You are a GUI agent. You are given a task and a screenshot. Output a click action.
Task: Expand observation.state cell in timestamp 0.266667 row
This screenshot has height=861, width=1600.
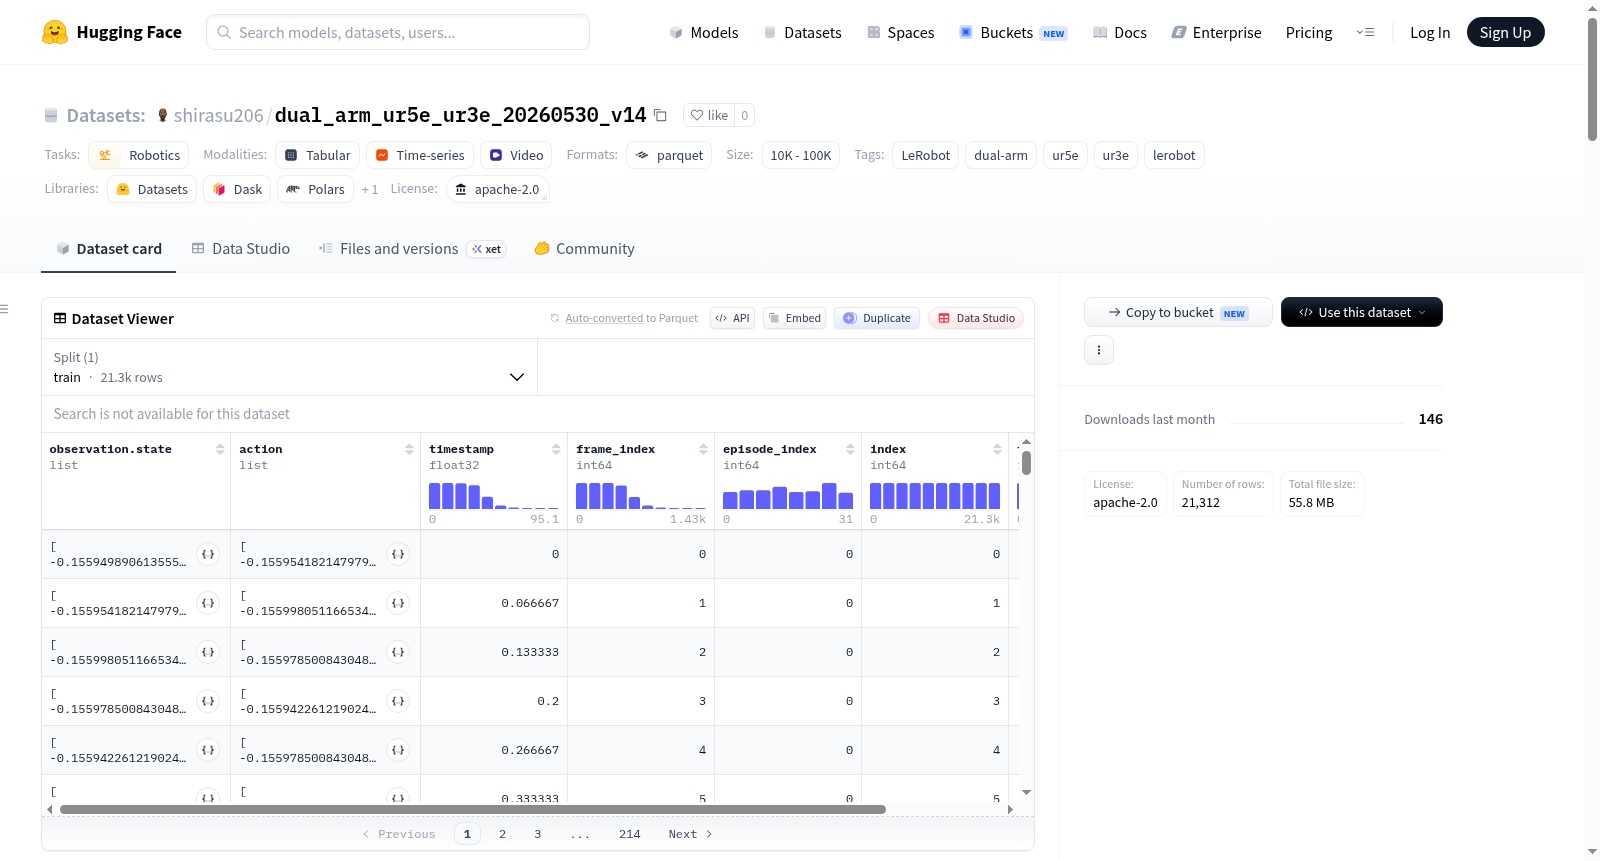pyautogui.click(x=208, y=750)
